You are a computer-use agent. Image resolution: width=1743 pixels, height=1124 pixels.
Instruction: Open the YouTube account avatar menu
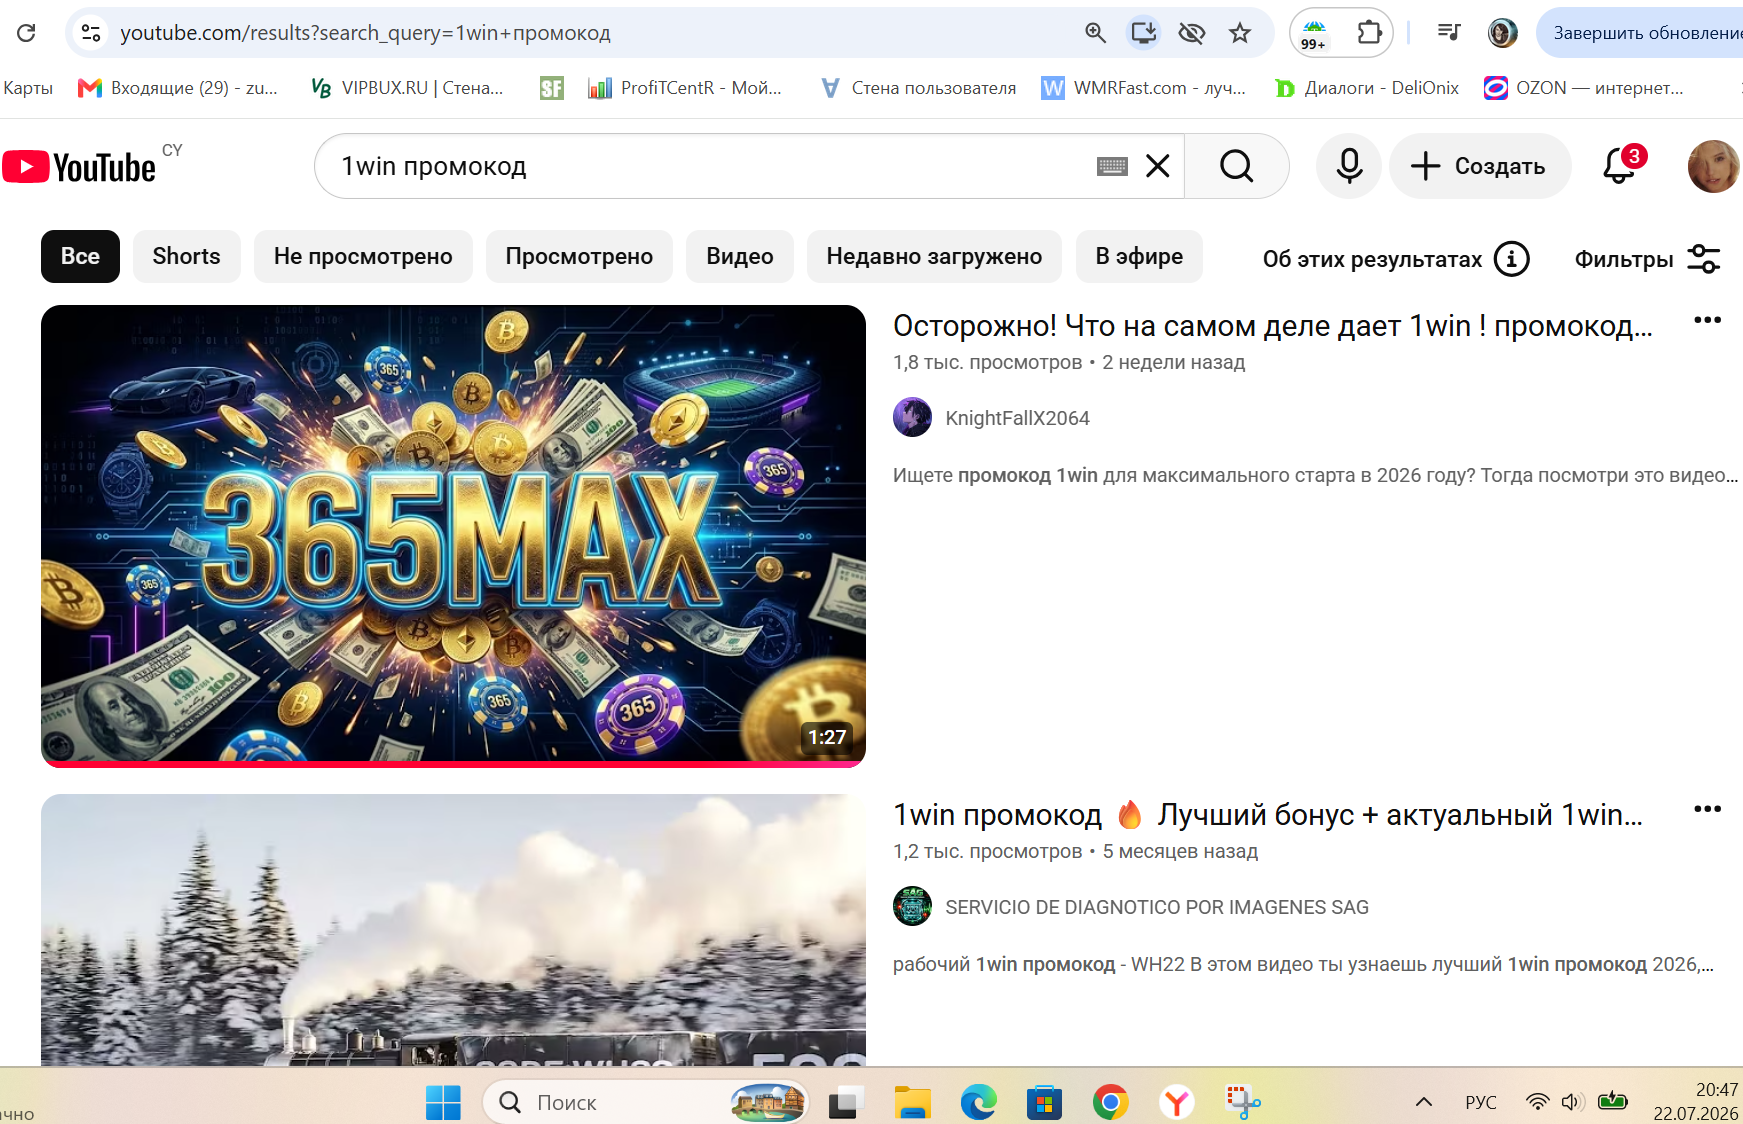(x=1714, y=166)
